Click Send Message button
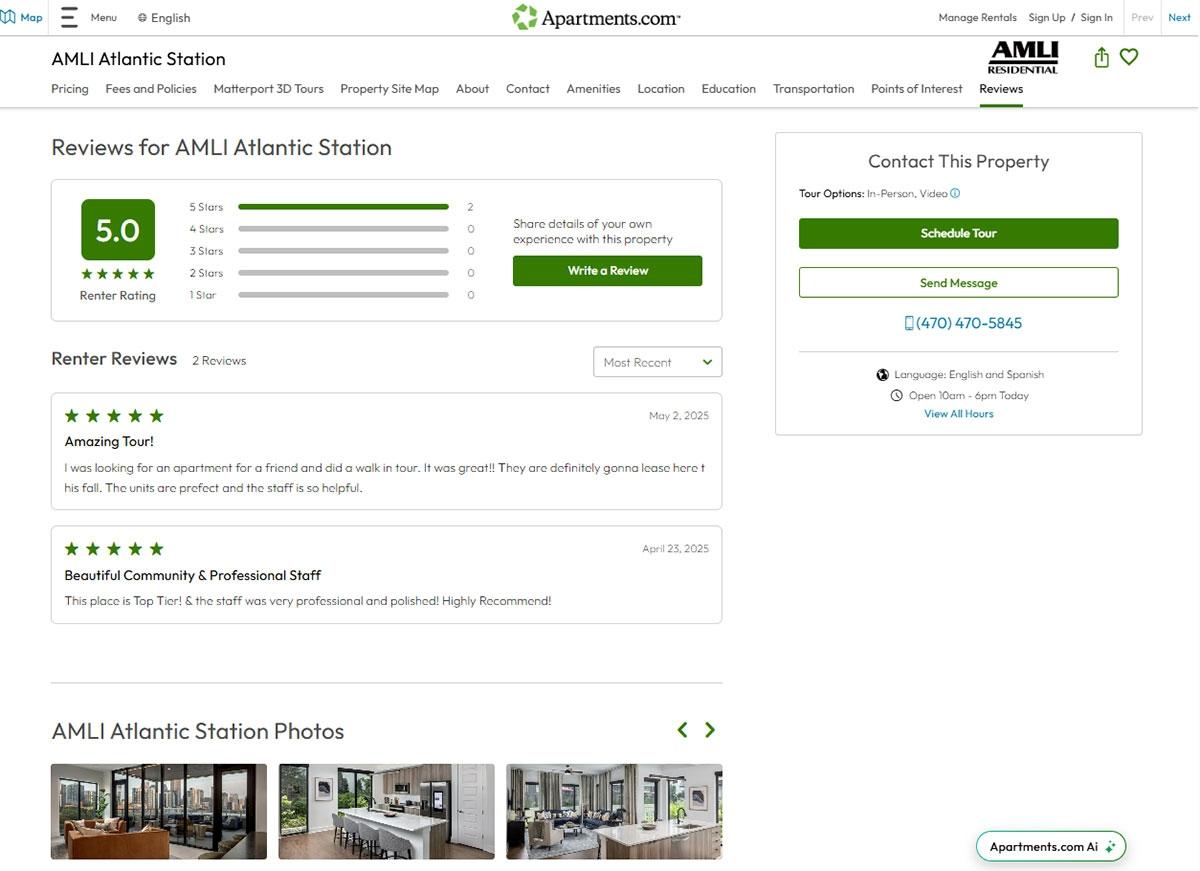 958,283
